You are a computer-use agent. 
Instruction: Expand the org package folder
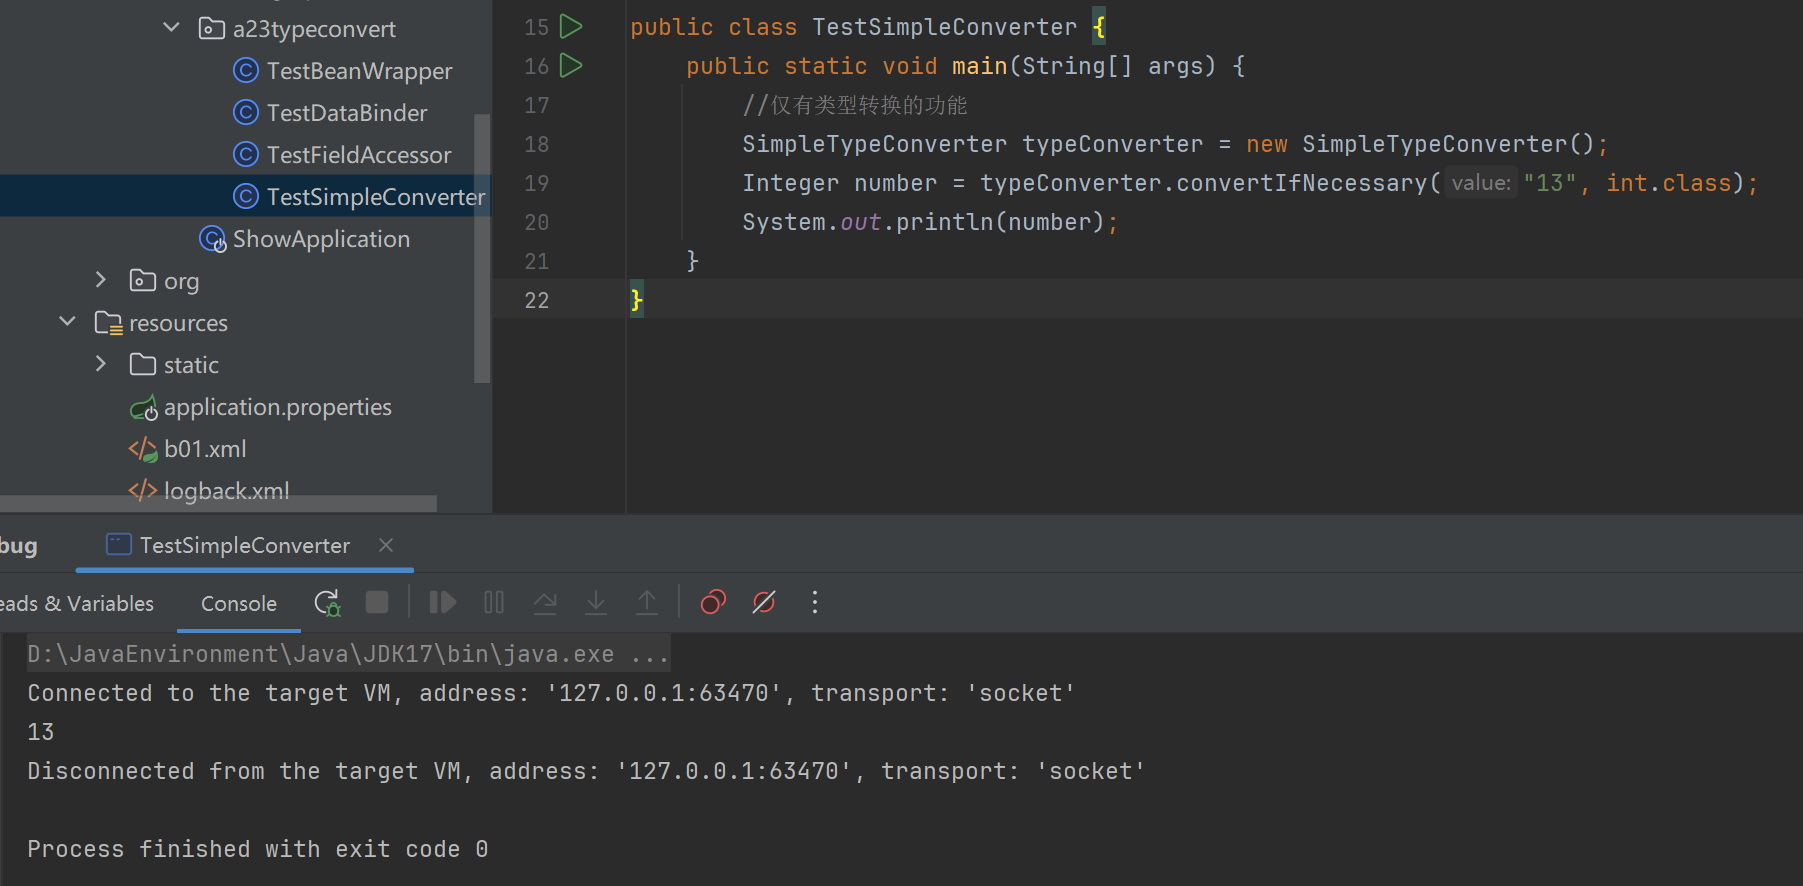[x=100, y=280]
